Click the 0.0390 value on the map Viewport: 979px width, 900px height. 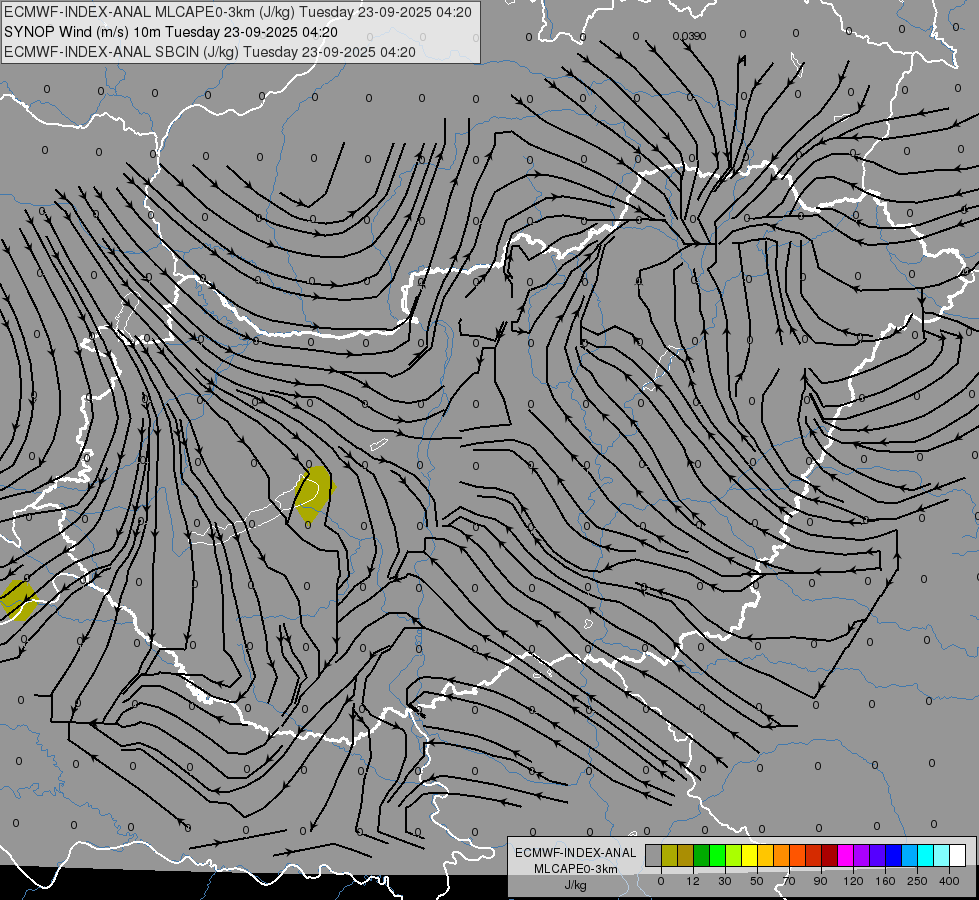[x=689, y=36]
